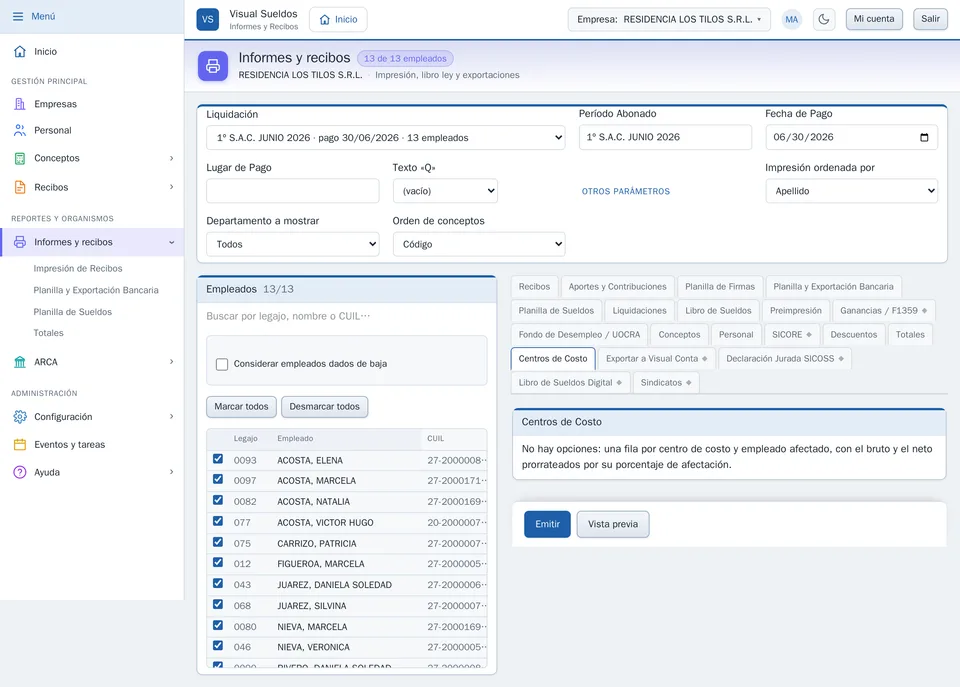This screenshot has width=960, height=687.
Task: Uncheck employee ACOSTA, VICTOR HUGO
Action: coord(218,521)
